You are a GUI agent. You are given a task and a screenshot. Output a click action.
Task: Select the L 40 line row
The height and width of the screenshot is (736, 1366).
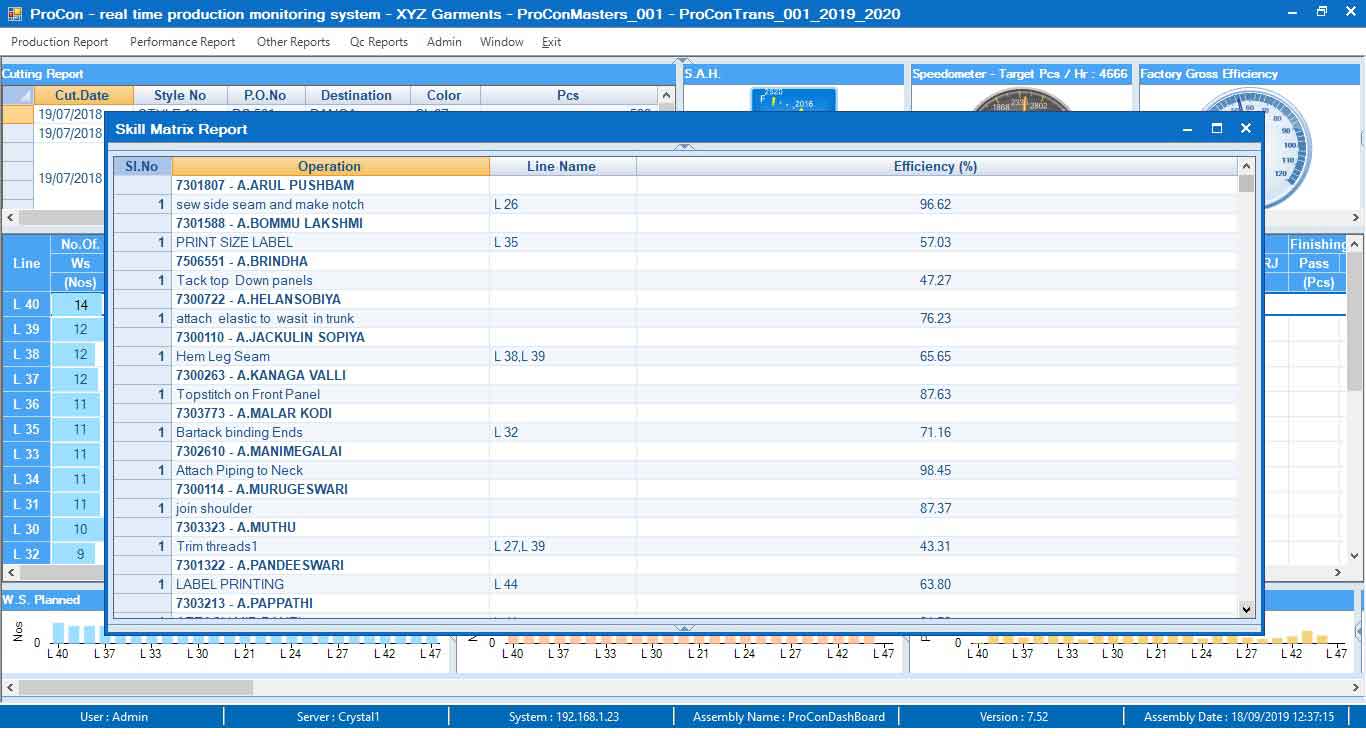(26, 304)
